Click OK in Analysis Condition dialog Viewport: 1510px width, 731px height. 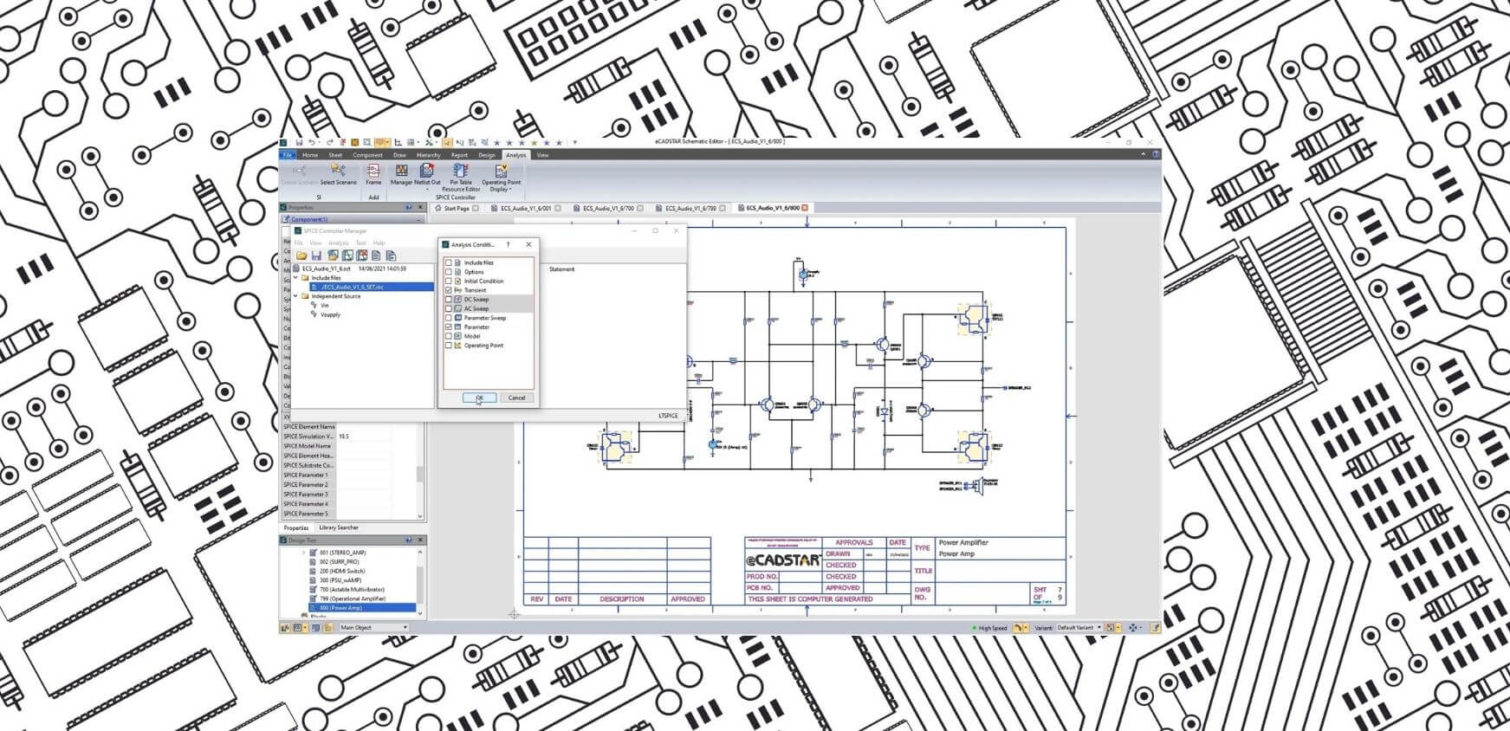click(x=479, y=397)
